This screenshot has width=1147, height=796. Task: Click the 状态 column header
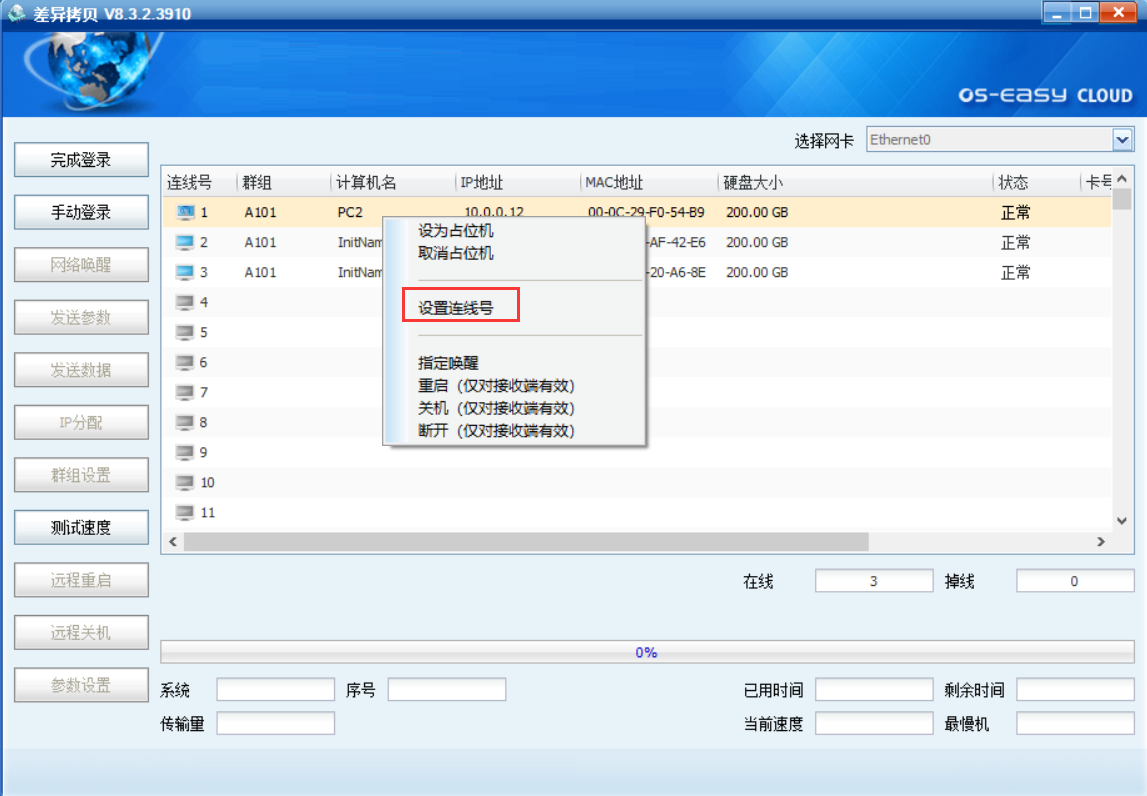(x=1014, y=183)
